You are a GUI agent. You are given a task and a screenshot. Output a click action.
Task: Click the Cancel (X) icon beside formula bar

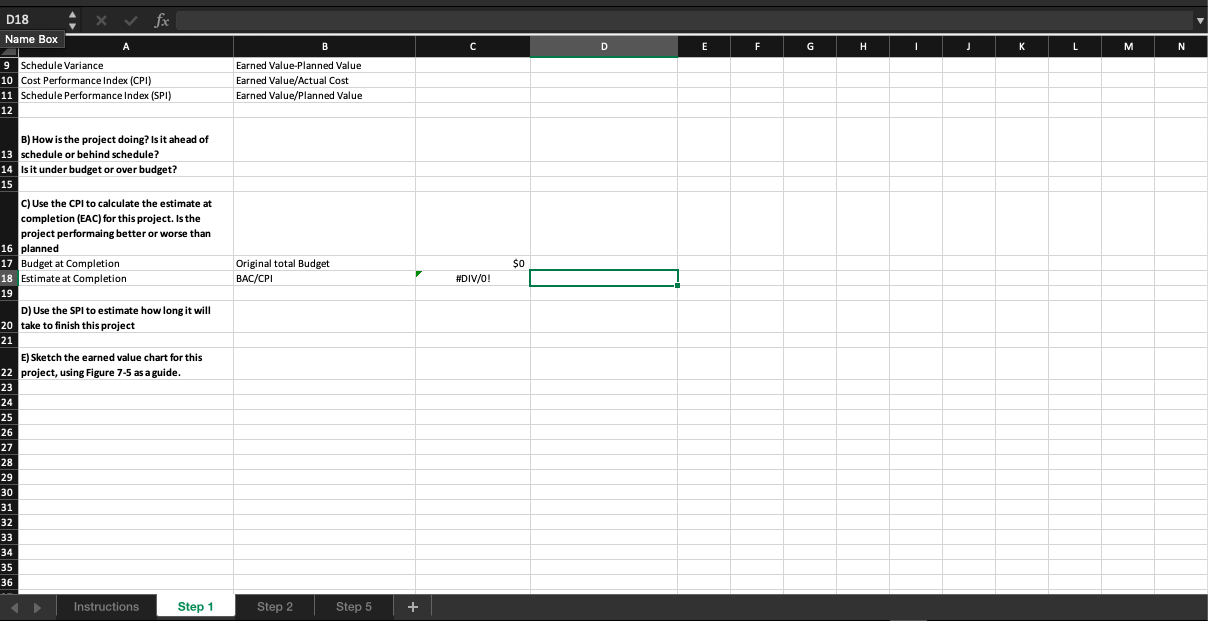pos(100,20)
